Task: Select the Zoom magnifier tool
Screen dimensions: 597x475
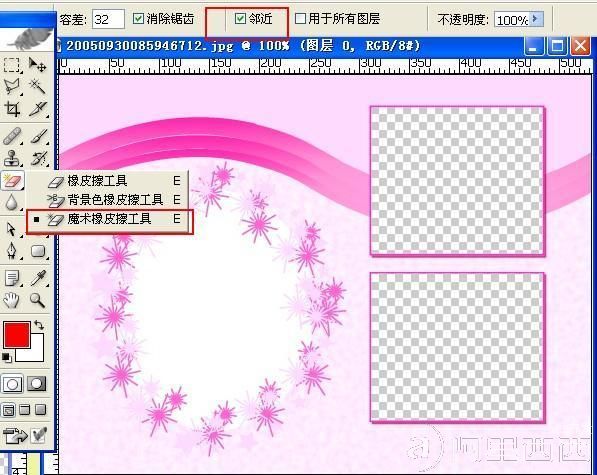Action: [x=38, y=300]
